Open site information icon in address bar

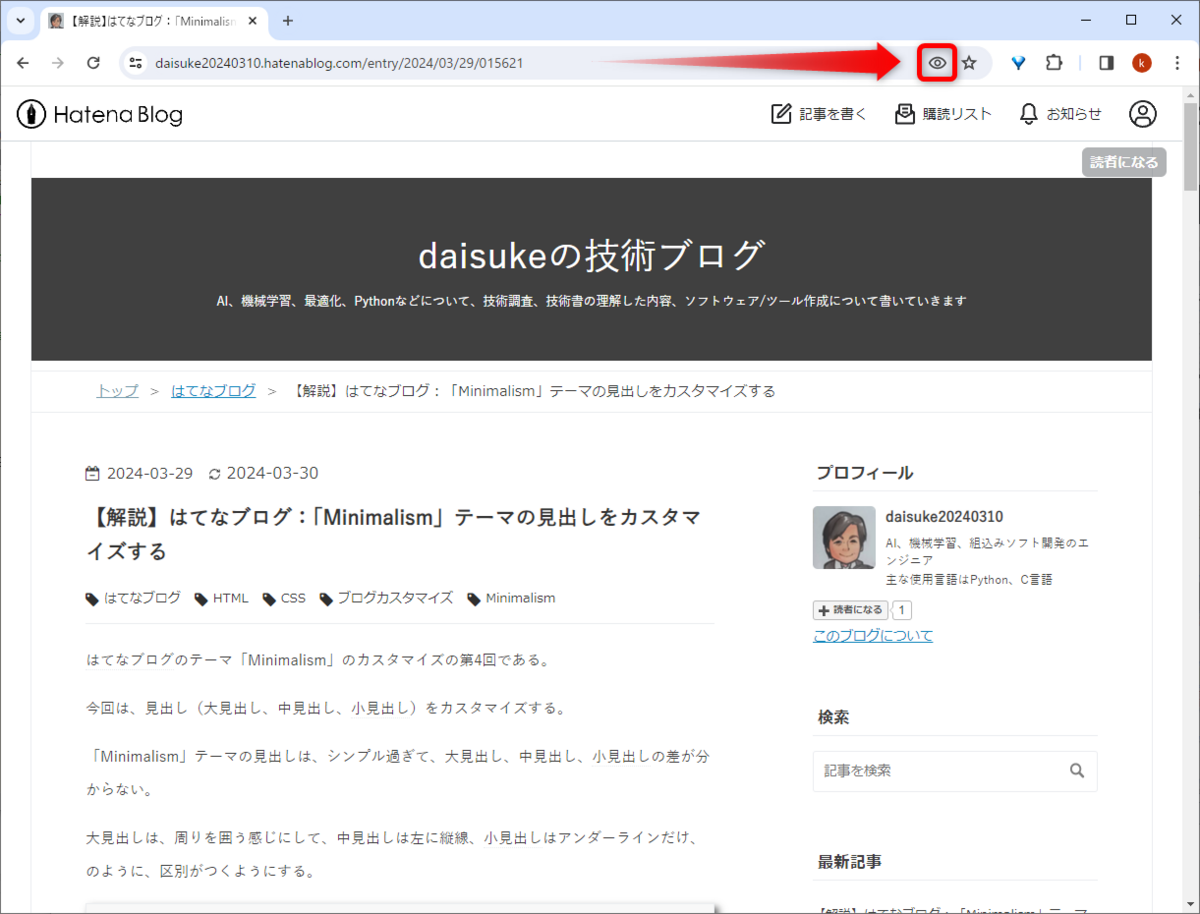click(x=137, y=63)
